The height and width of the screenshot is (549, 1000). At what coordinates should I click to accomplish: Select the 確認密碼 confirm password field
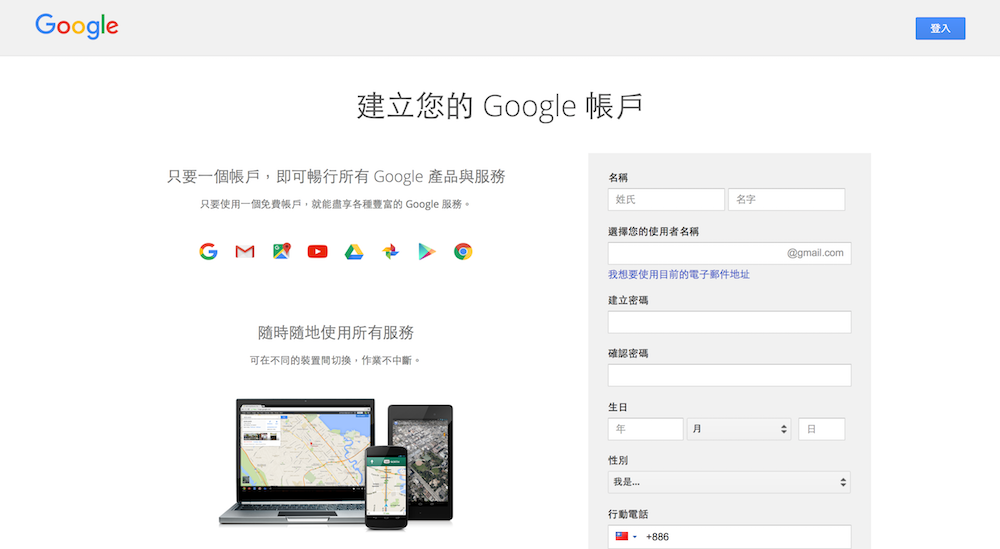click(x=729, y=375)
